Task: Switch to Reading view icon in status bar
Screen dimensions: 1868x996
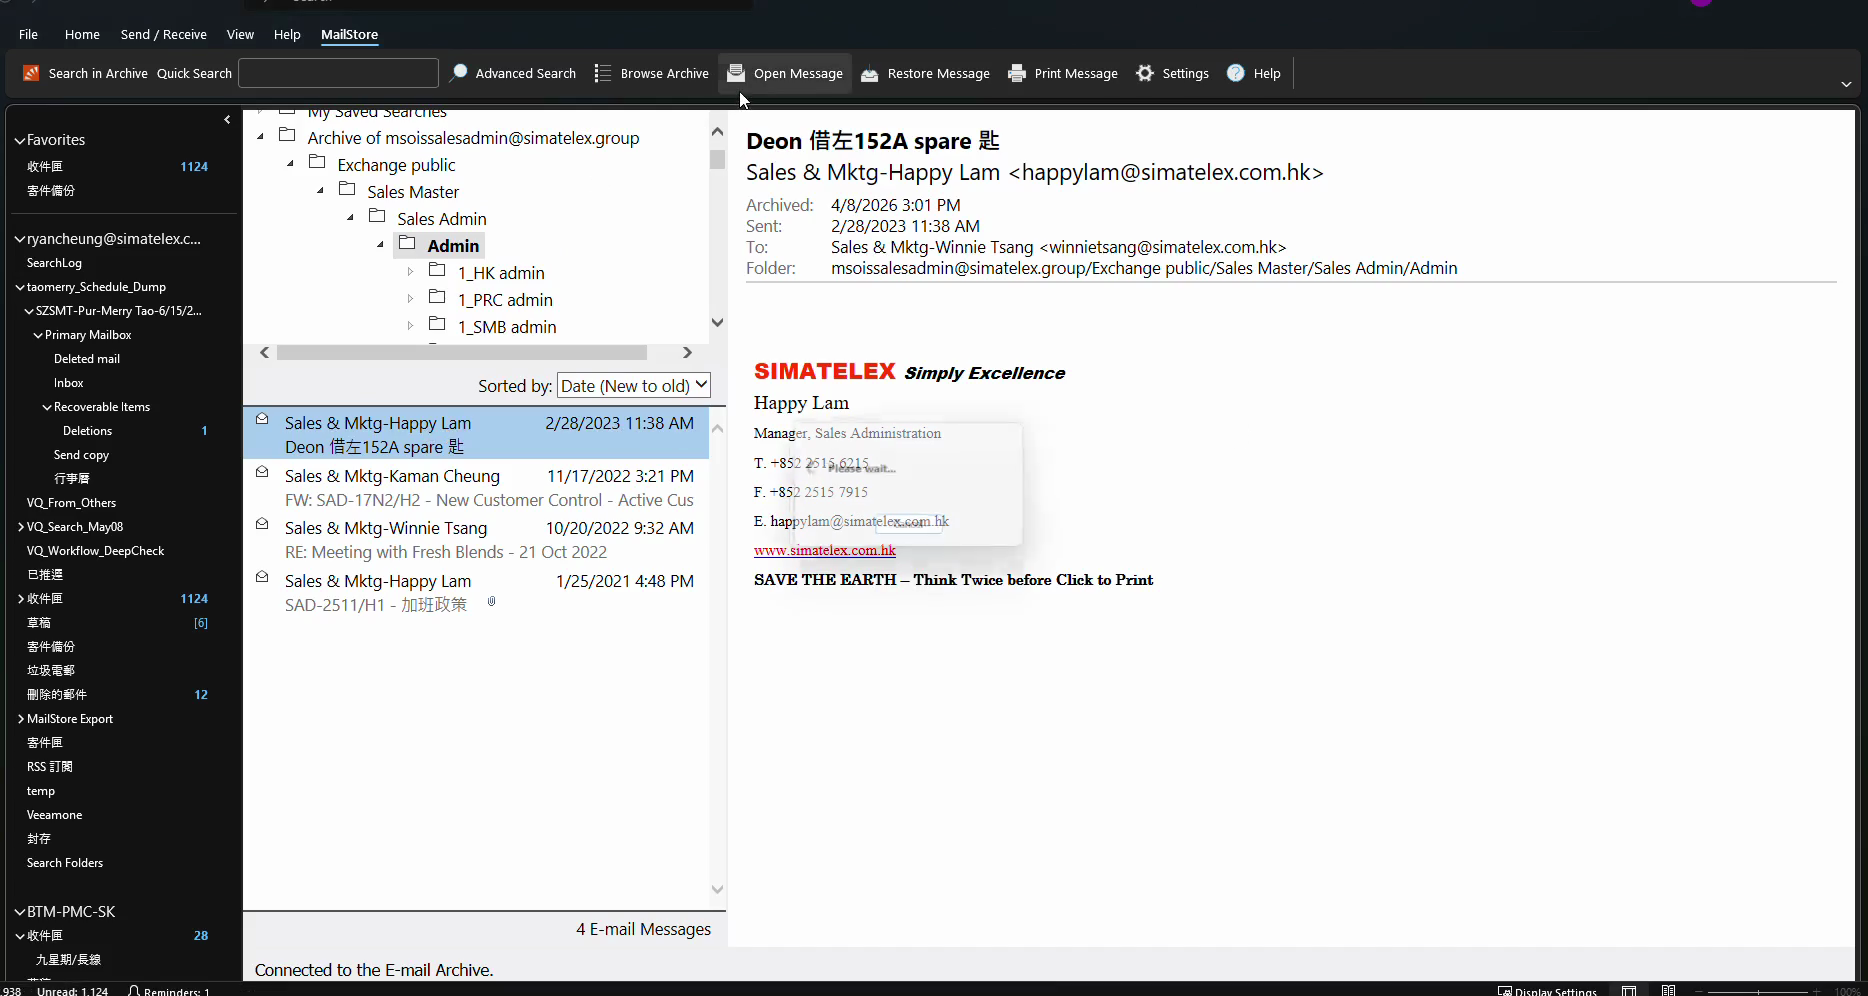Action: click(x=1668, y=991)
